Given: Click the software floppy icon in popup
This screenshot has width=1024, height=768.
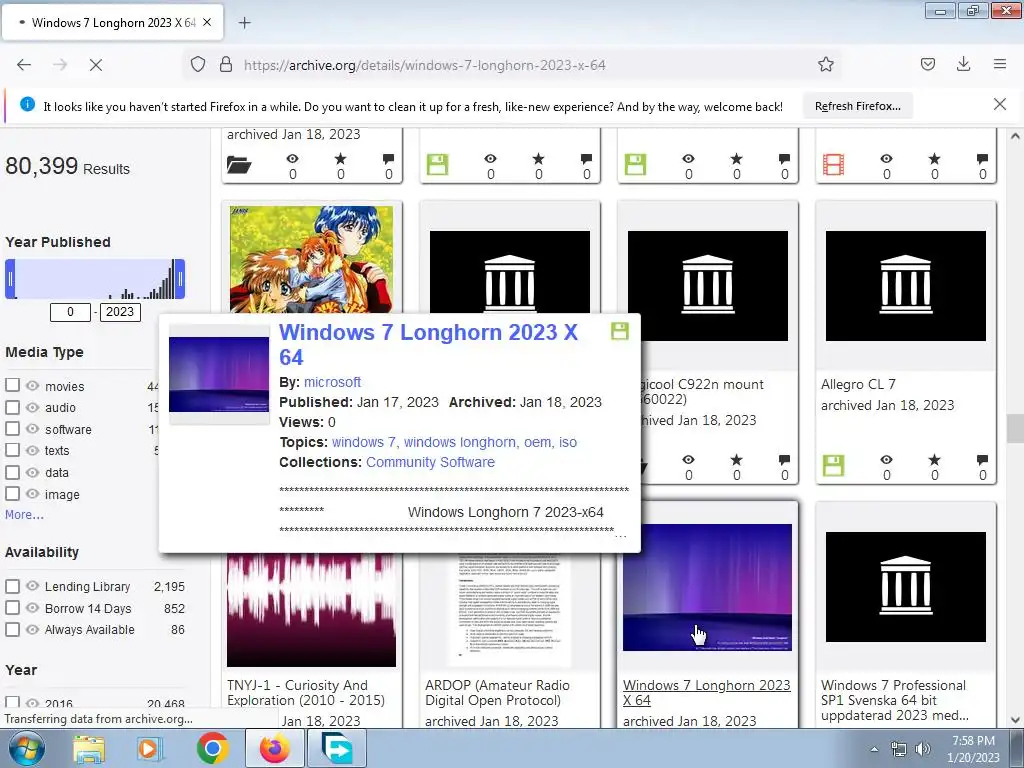Looking at the screenshot, I should click(620, 331).
